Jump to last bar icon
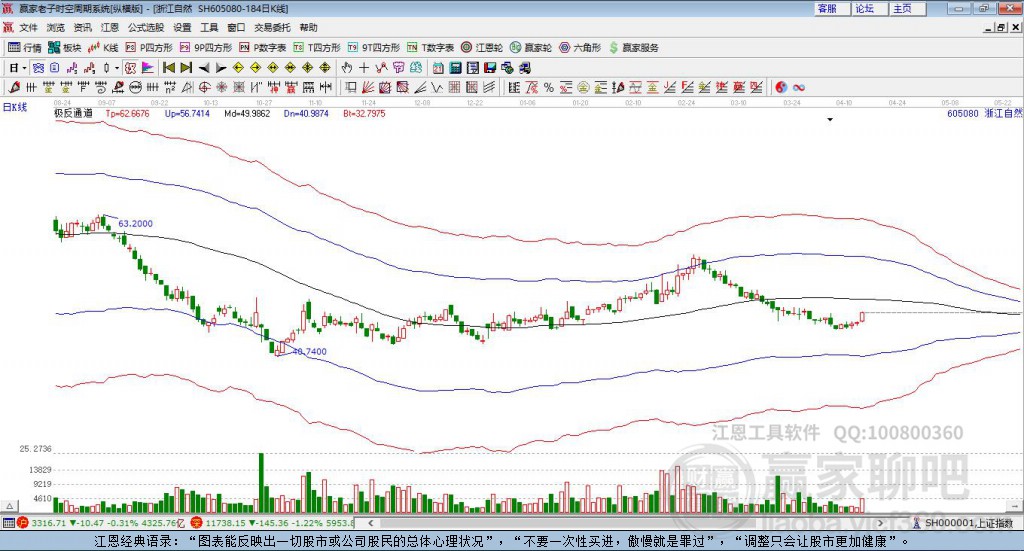The height and width of the screenshot is (551, 1024). [186, 68]
